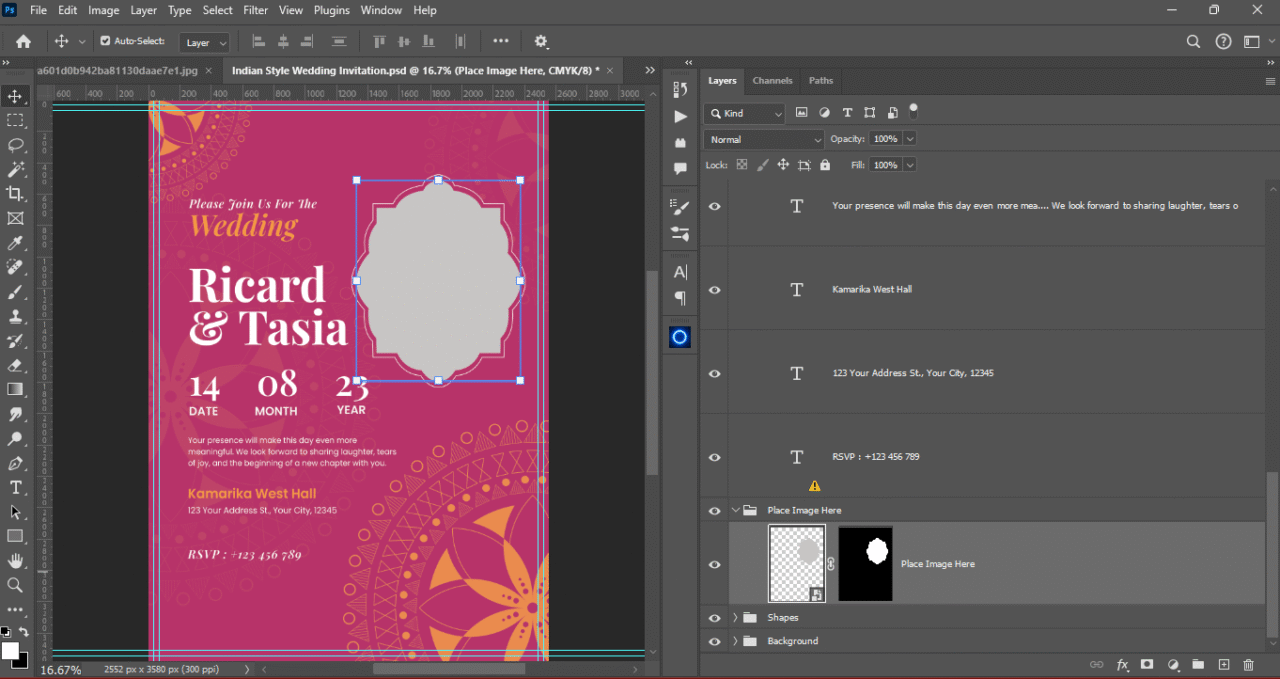1280x679 pixels.
Task: Switch to the Channels tab
Action: [x=772, y=81]
